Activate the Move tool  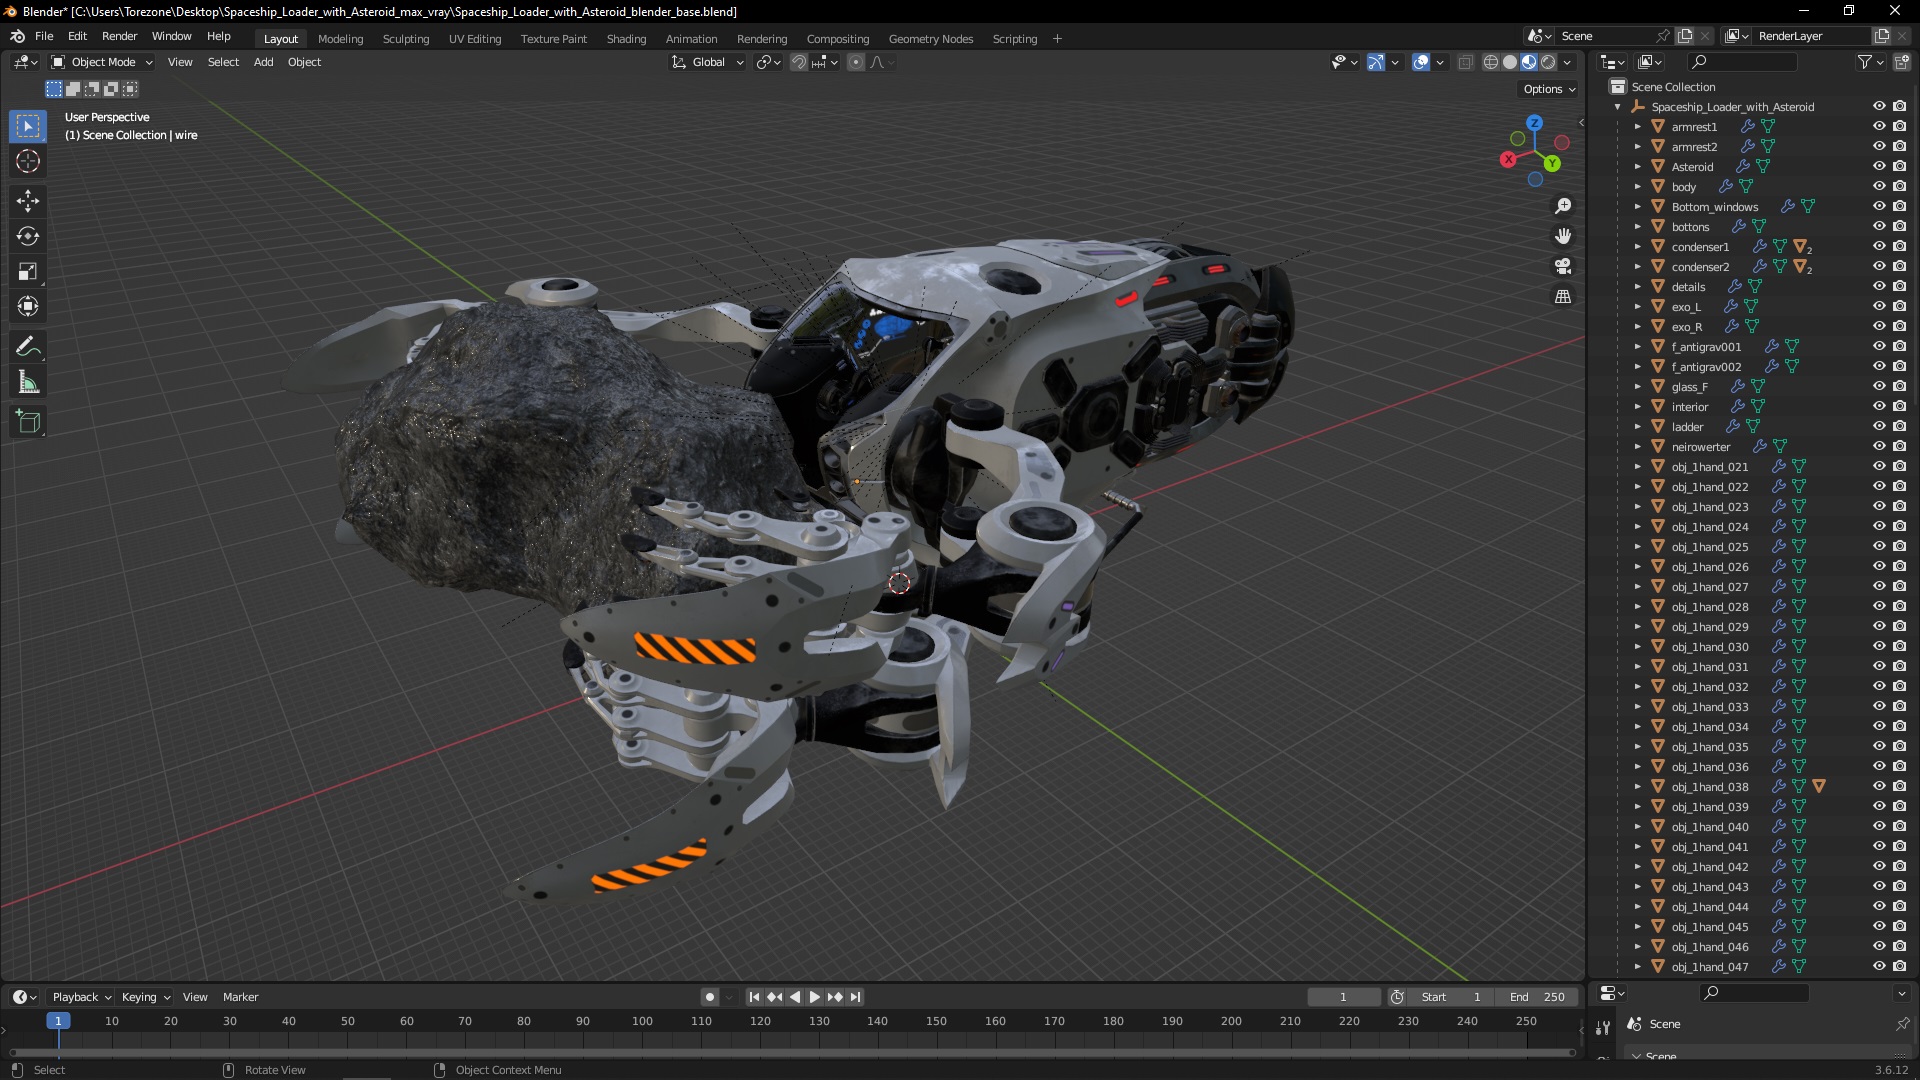28,201
